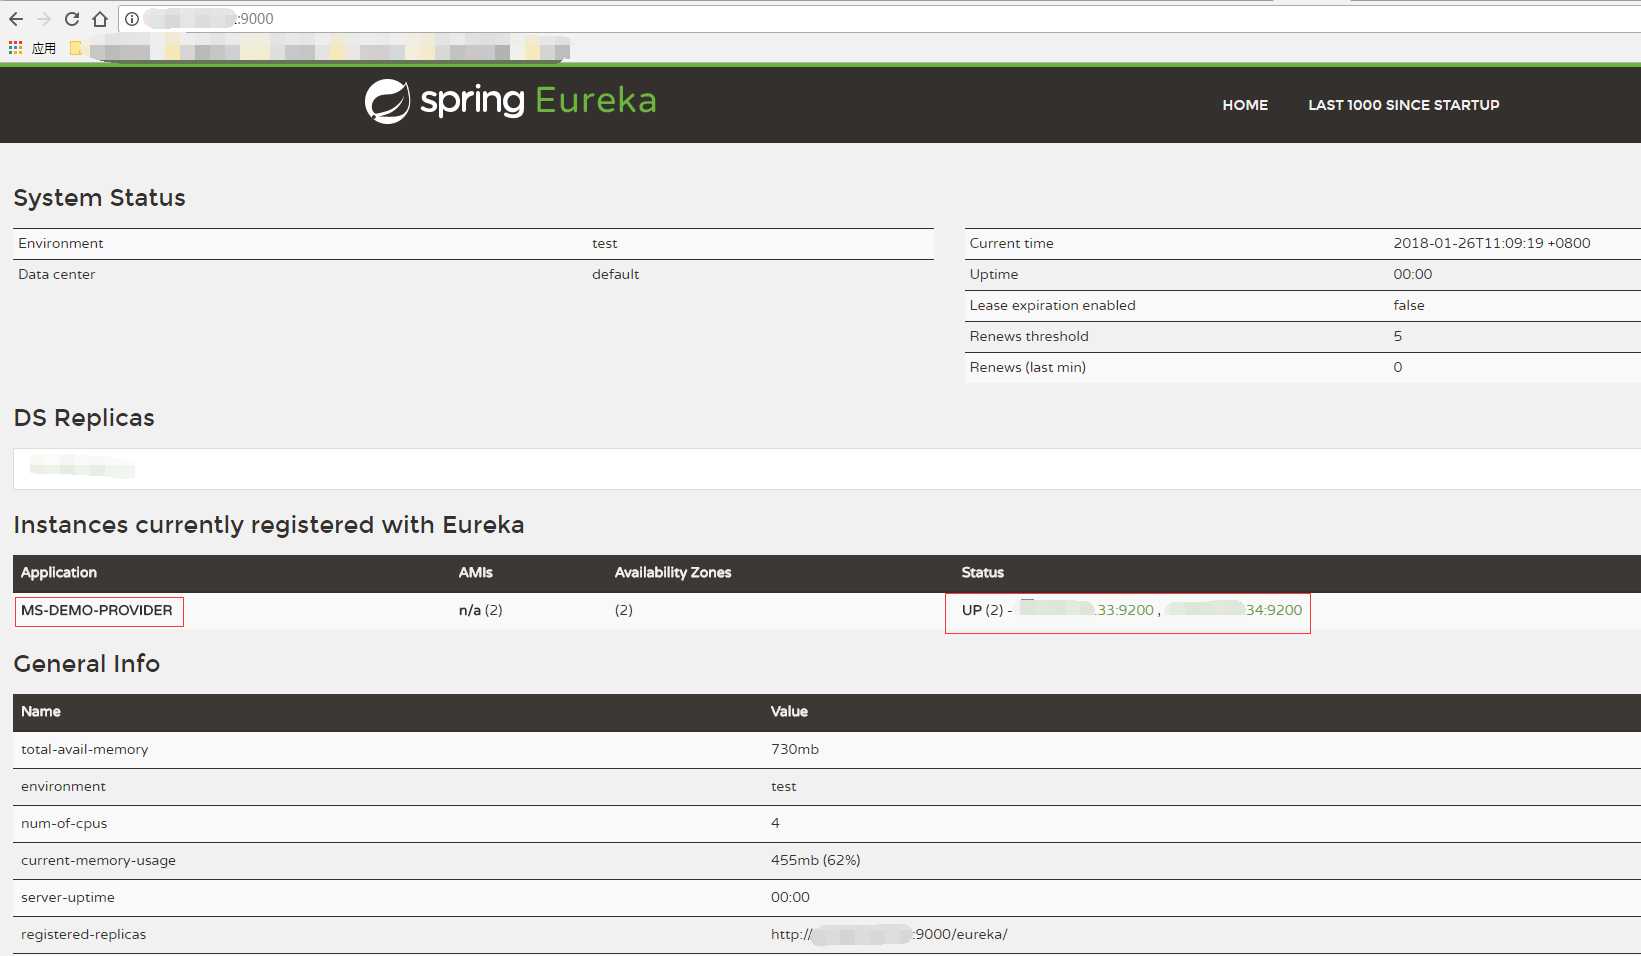The width and height of the screenshot is (1641, 956).
Task: Open LAST 1000 SINCE STARTUP page
Action: [1404, 105]
